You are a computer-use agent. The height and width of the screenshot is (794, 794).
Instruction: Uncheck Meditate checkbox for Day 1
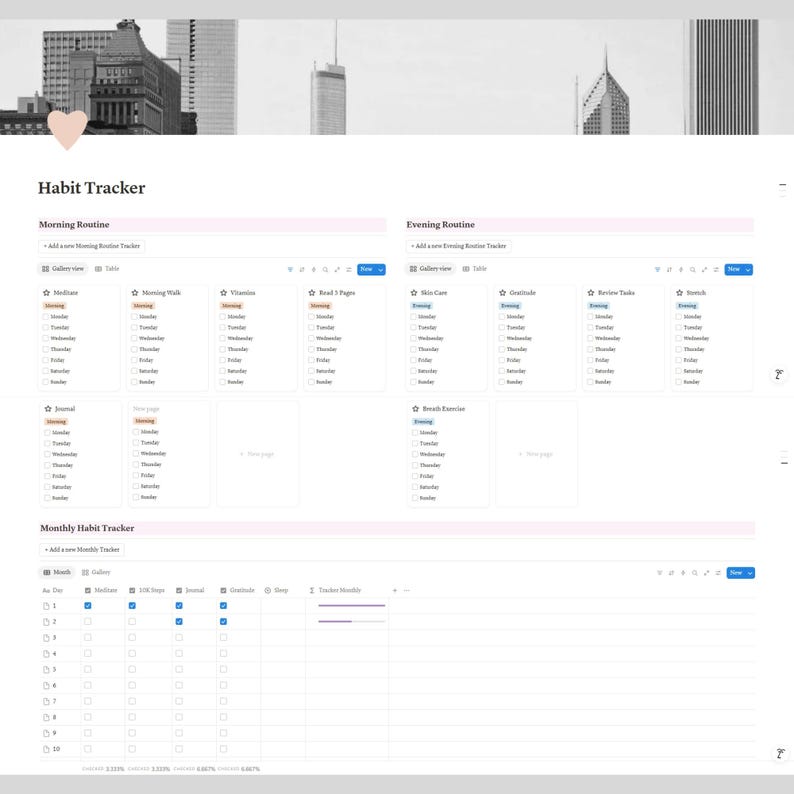tap(88, 606)
